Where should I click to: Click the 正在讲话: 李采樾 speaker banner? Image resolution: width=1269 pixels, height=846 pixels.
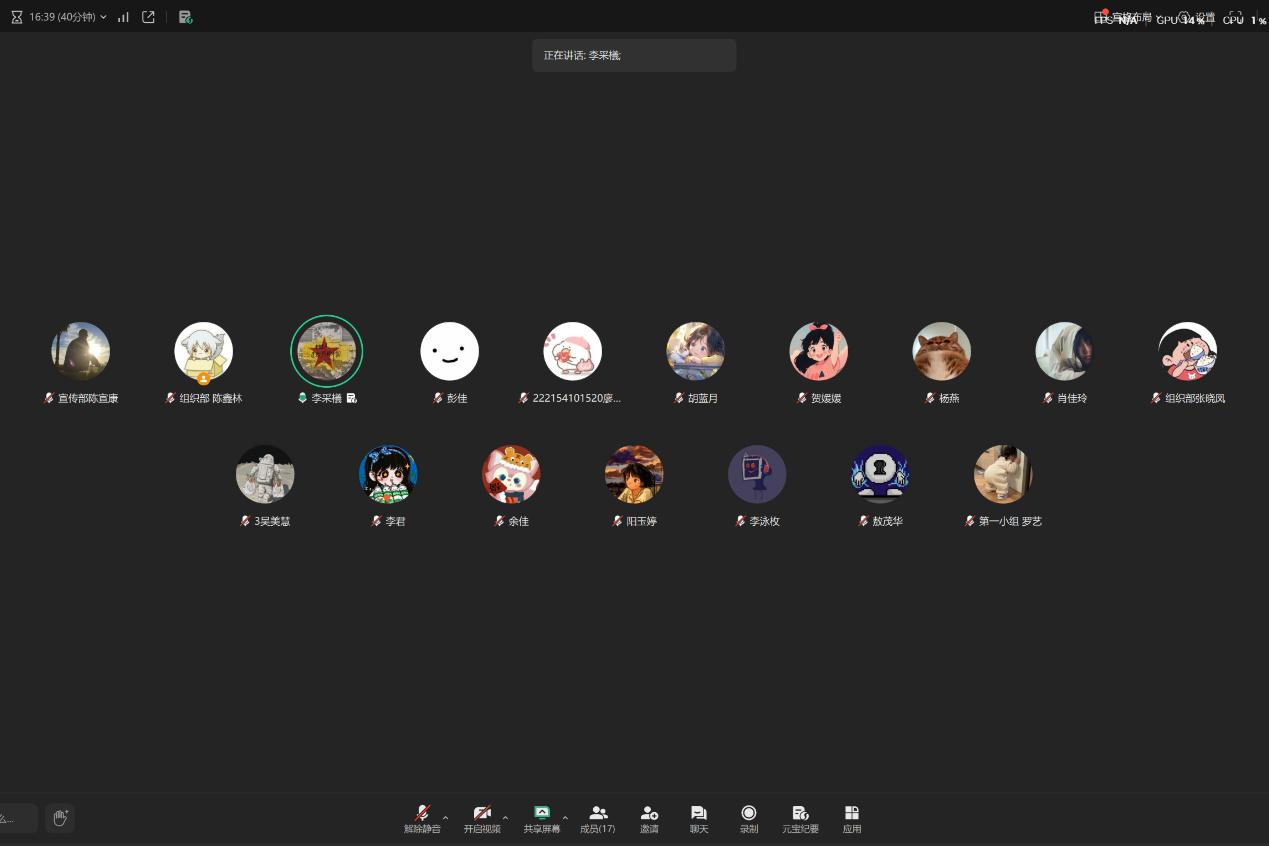(x=634, y=55)
